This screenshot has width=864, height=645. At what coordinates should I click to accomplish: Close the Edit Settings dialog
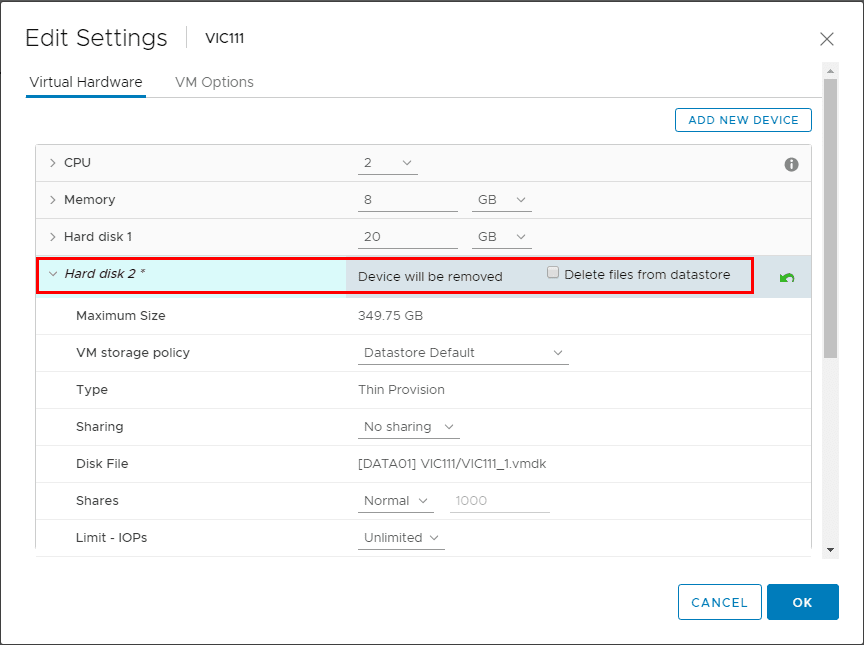(x=827, y=39)
